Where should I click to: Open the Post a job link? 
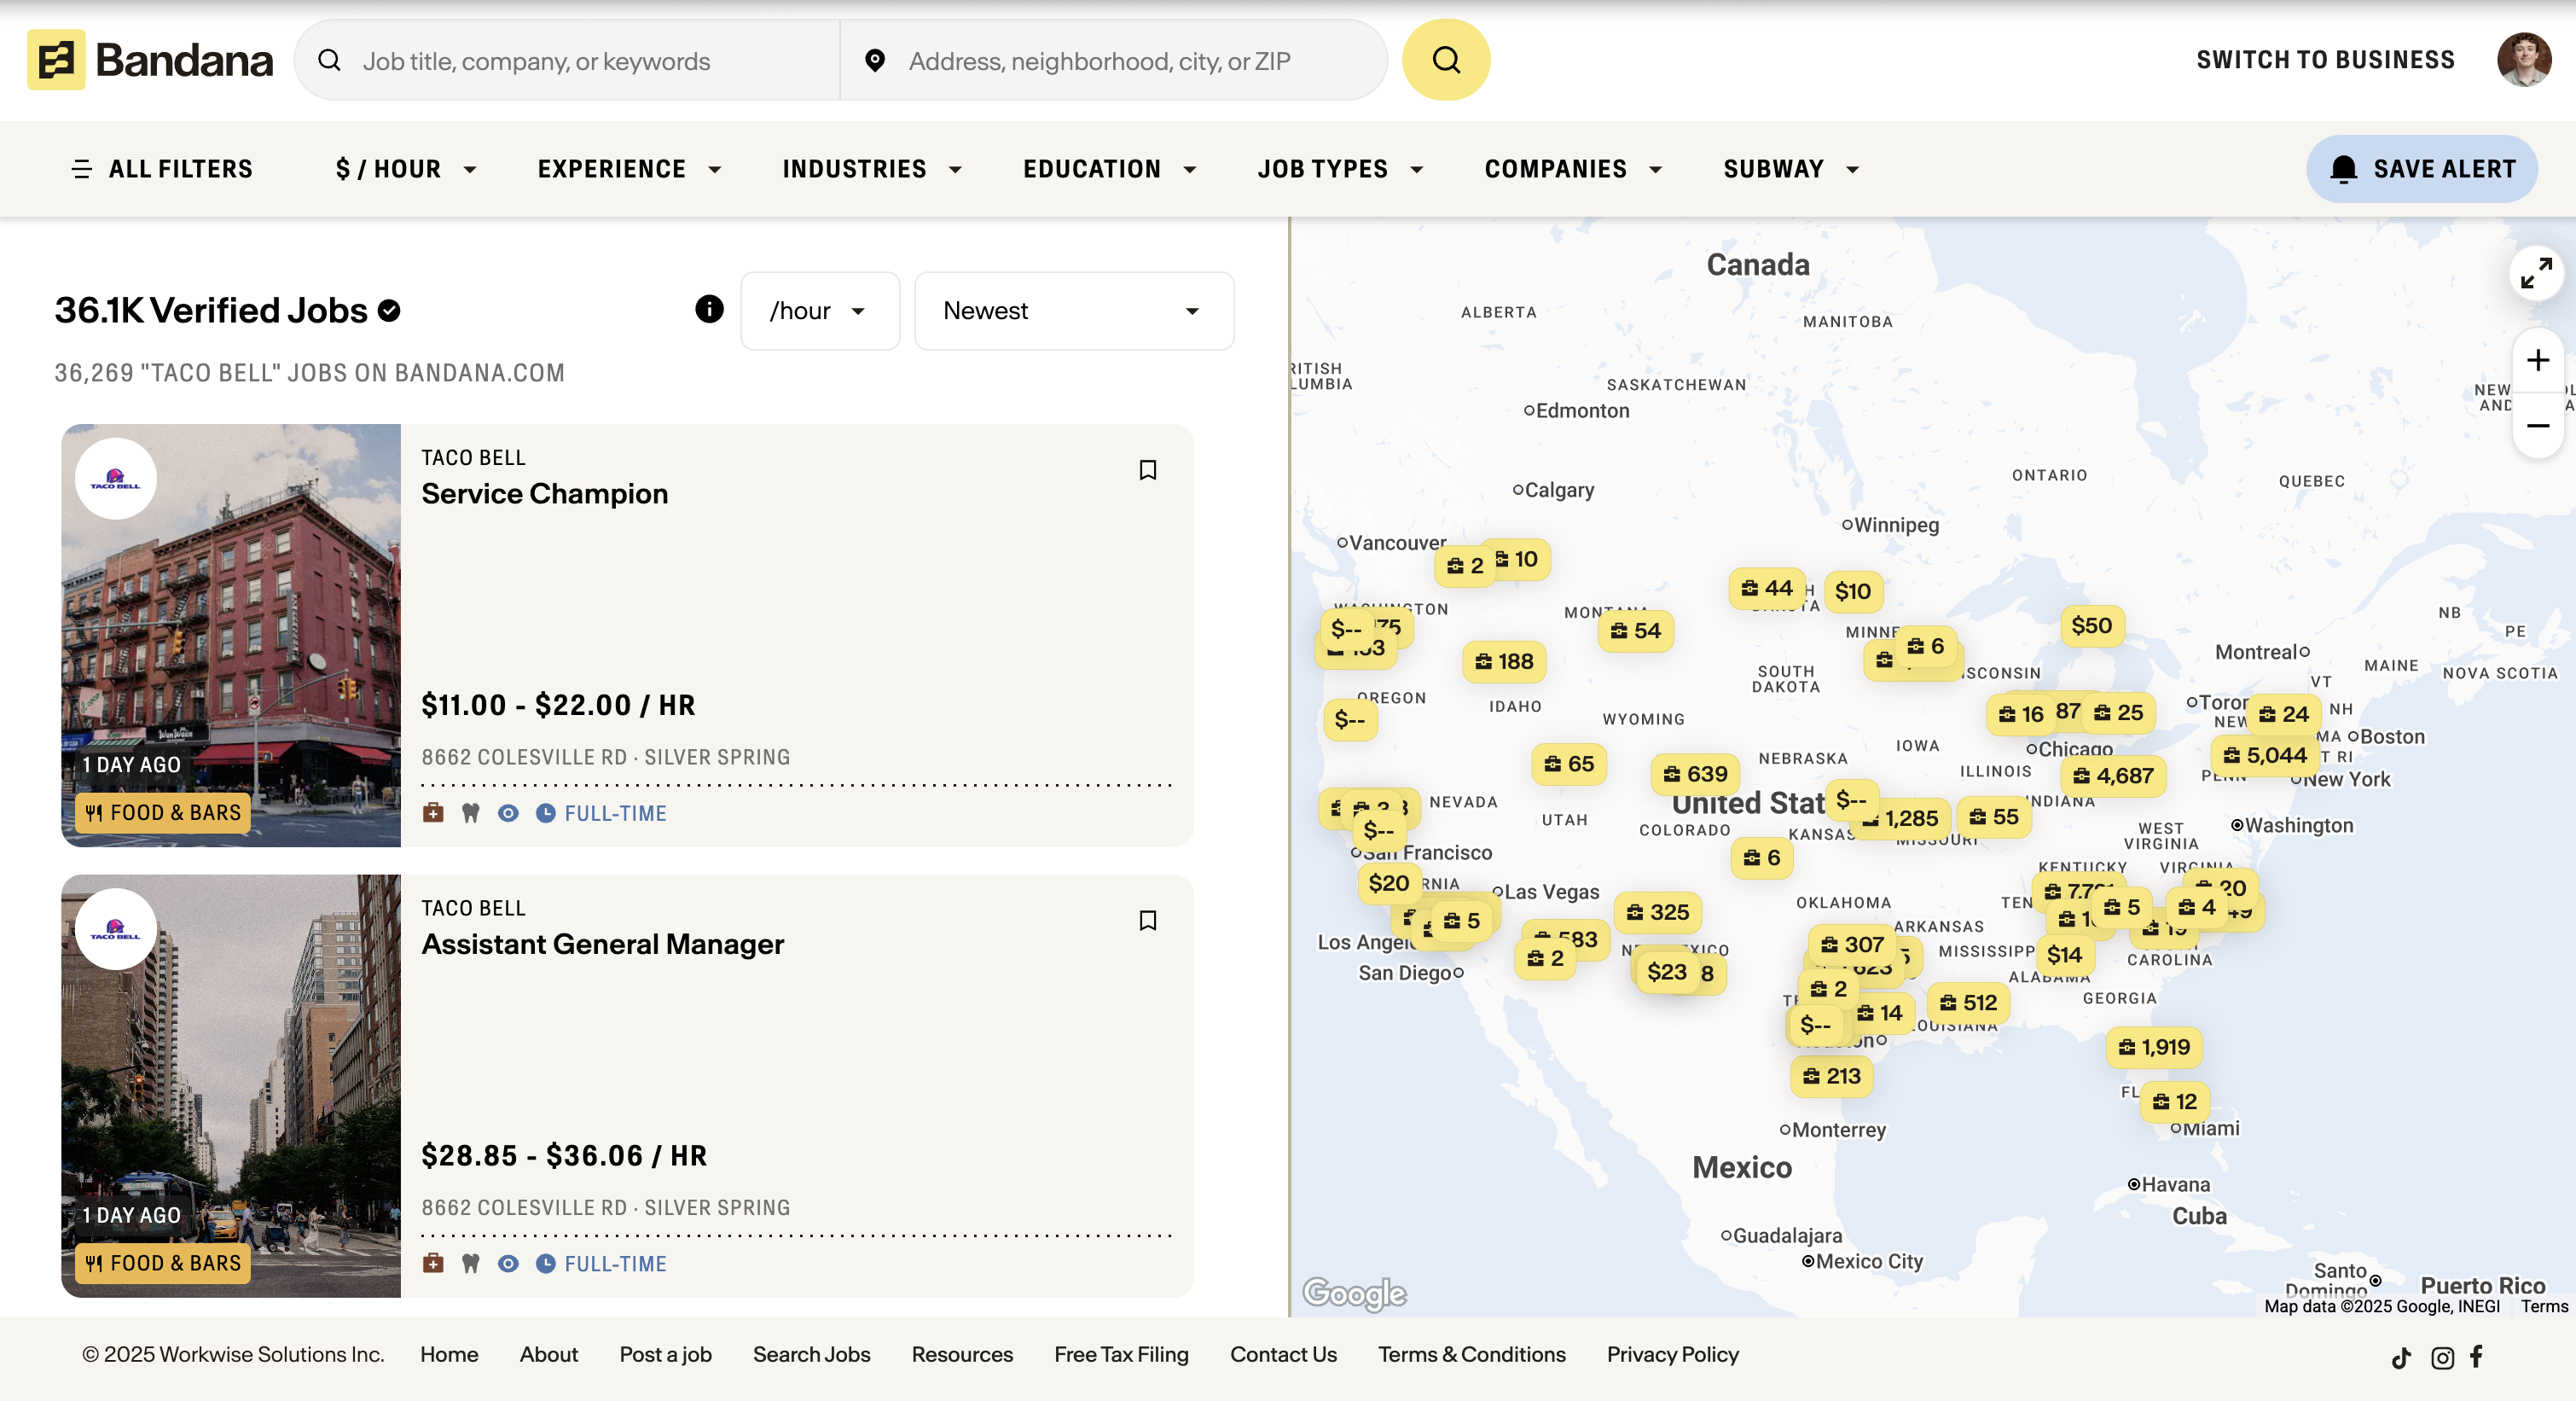tap(665, 1355)
